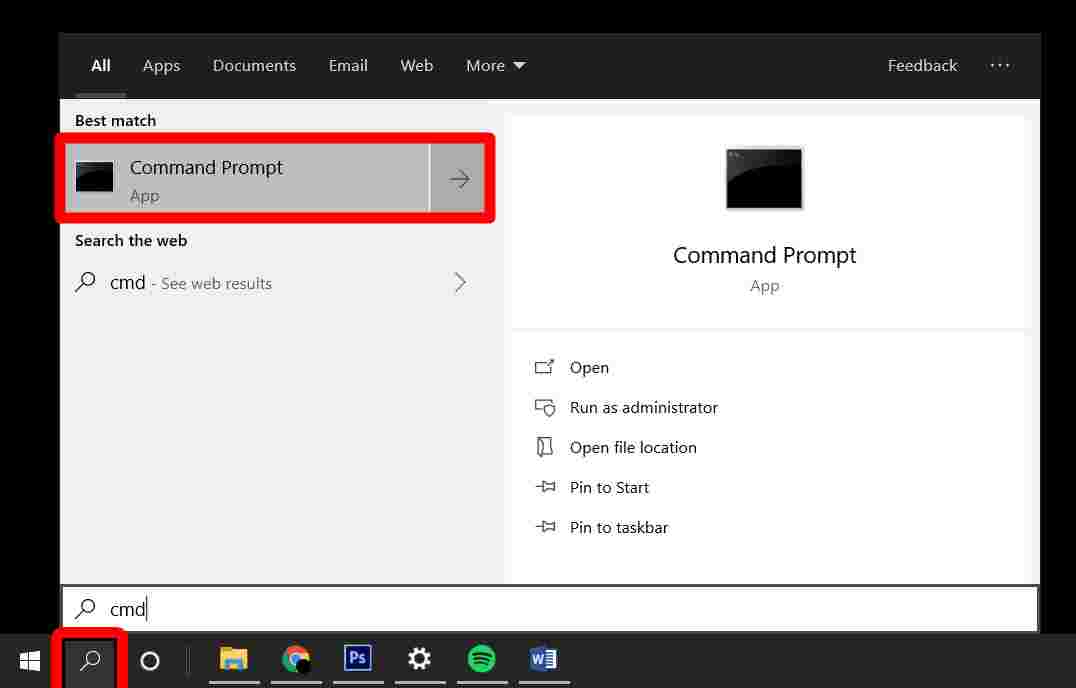Click the Start menu button

click(x=27, y=660)
